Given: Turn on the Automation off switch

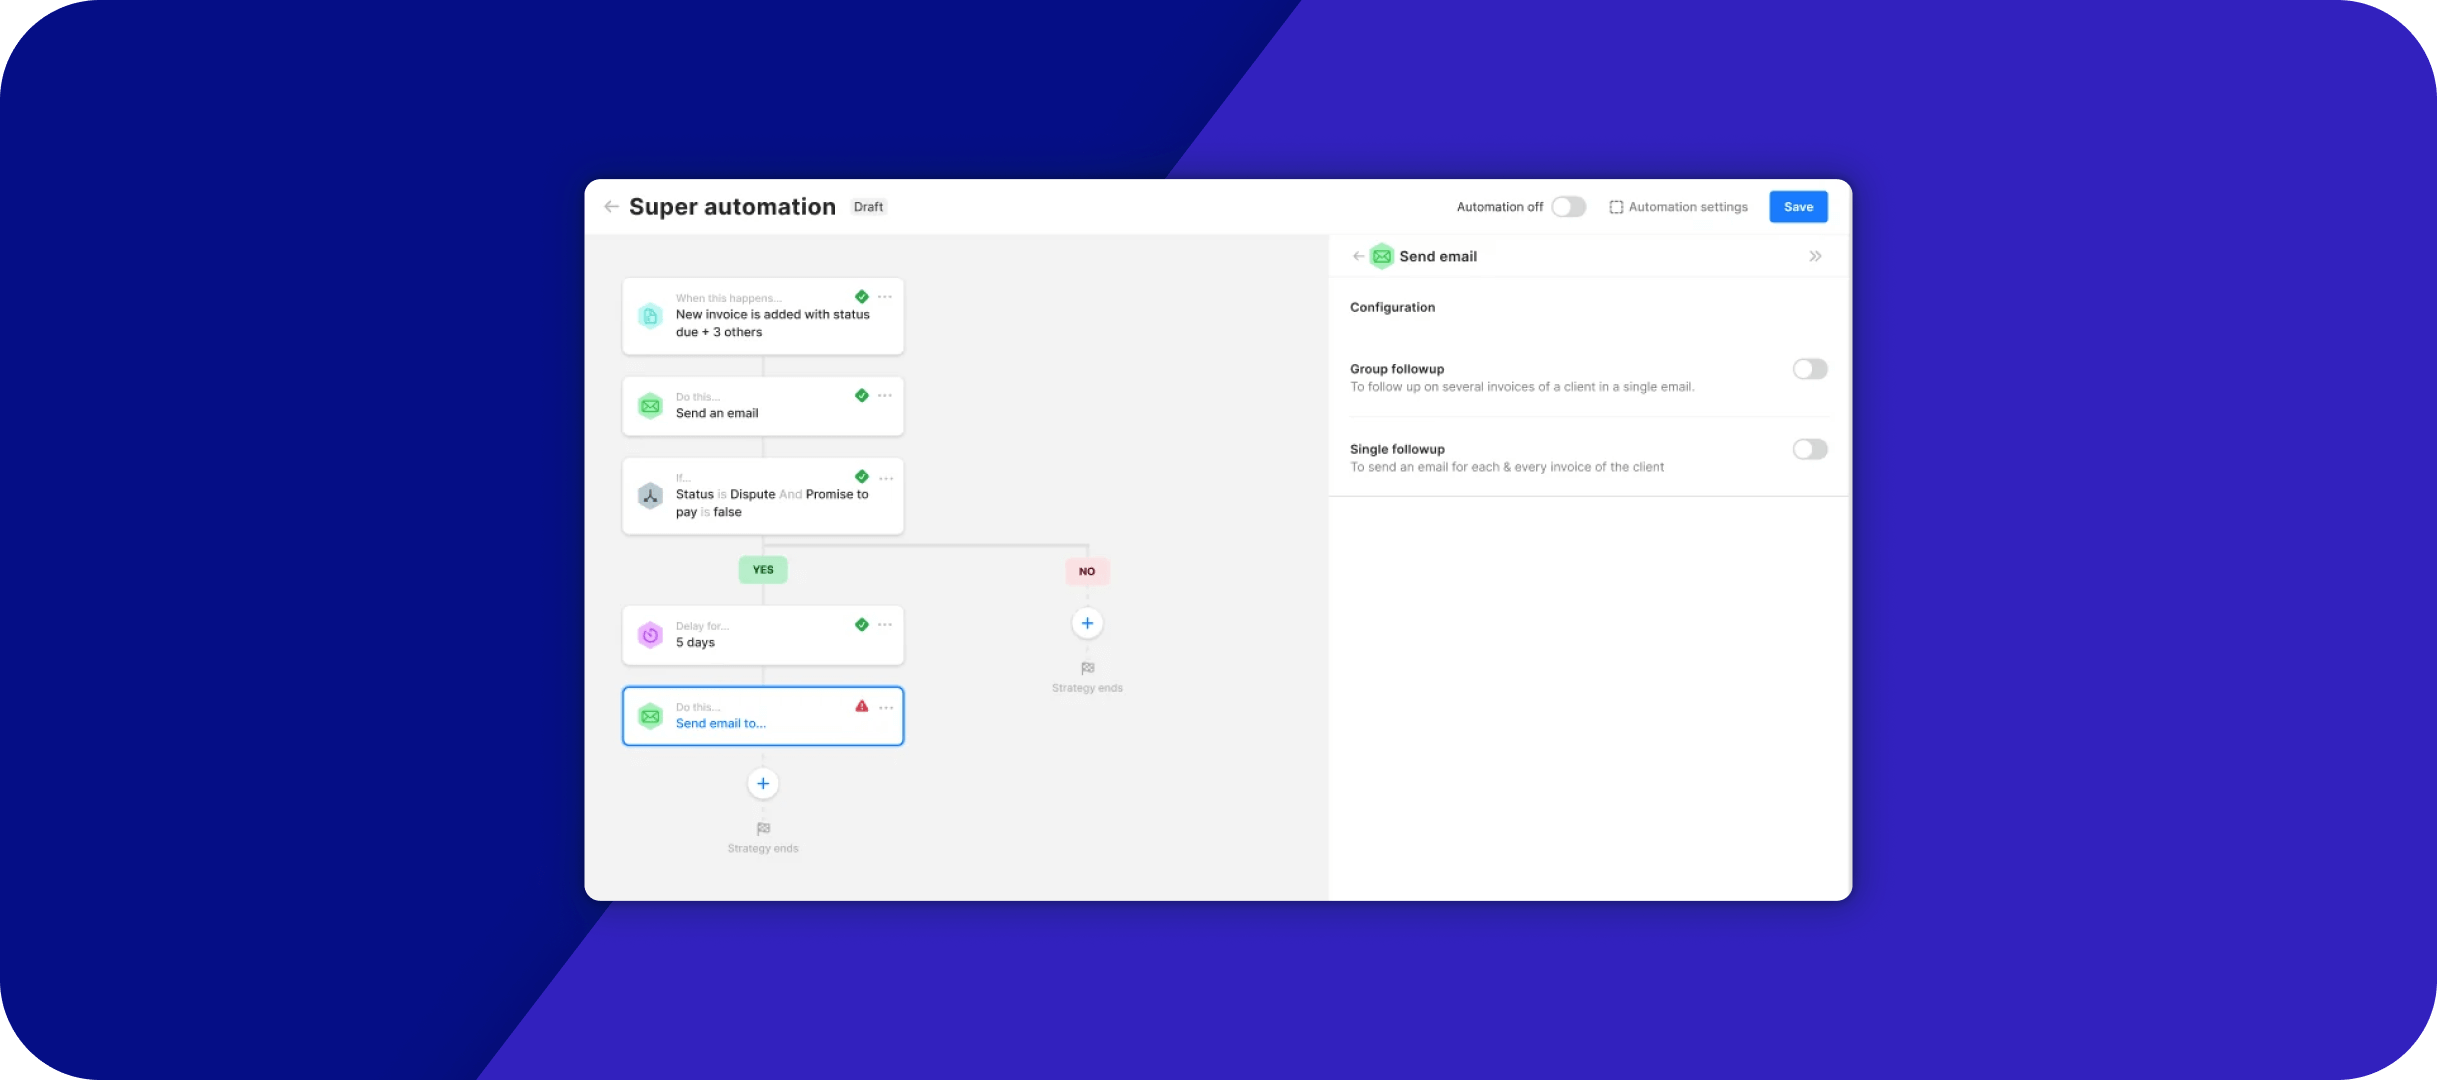Looking at the screenshot, I should tap(1568, 207).
